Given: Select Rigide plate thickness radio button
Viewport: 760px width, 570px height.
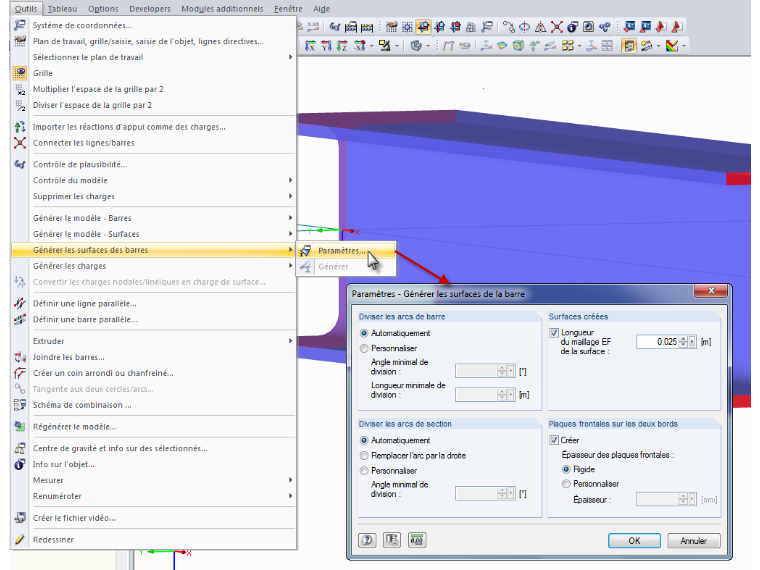Looking at the screenshot, I should tap(566, 469).
